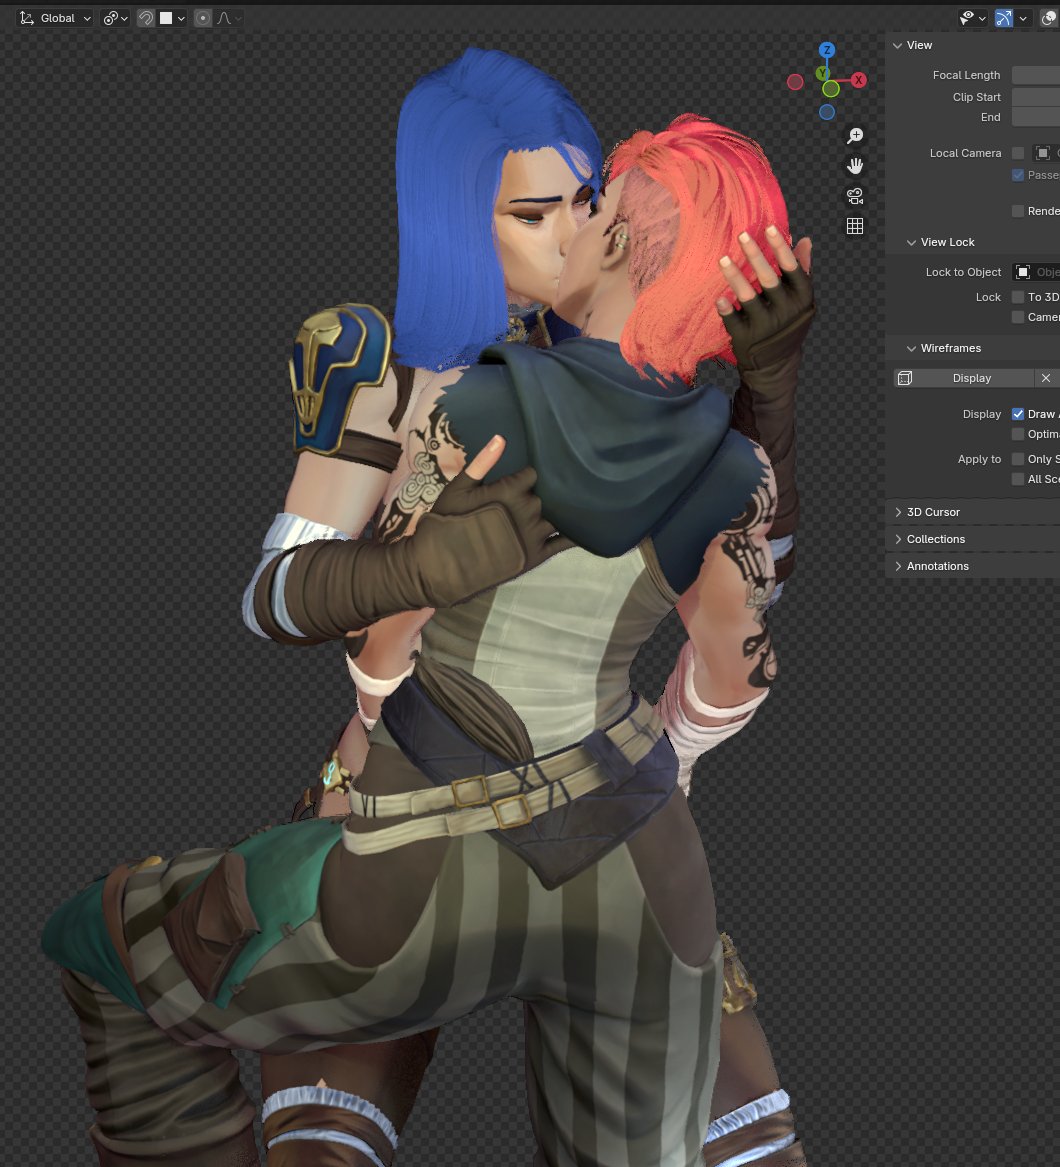Click the Focal Length field

click(x=1035, y=75)
